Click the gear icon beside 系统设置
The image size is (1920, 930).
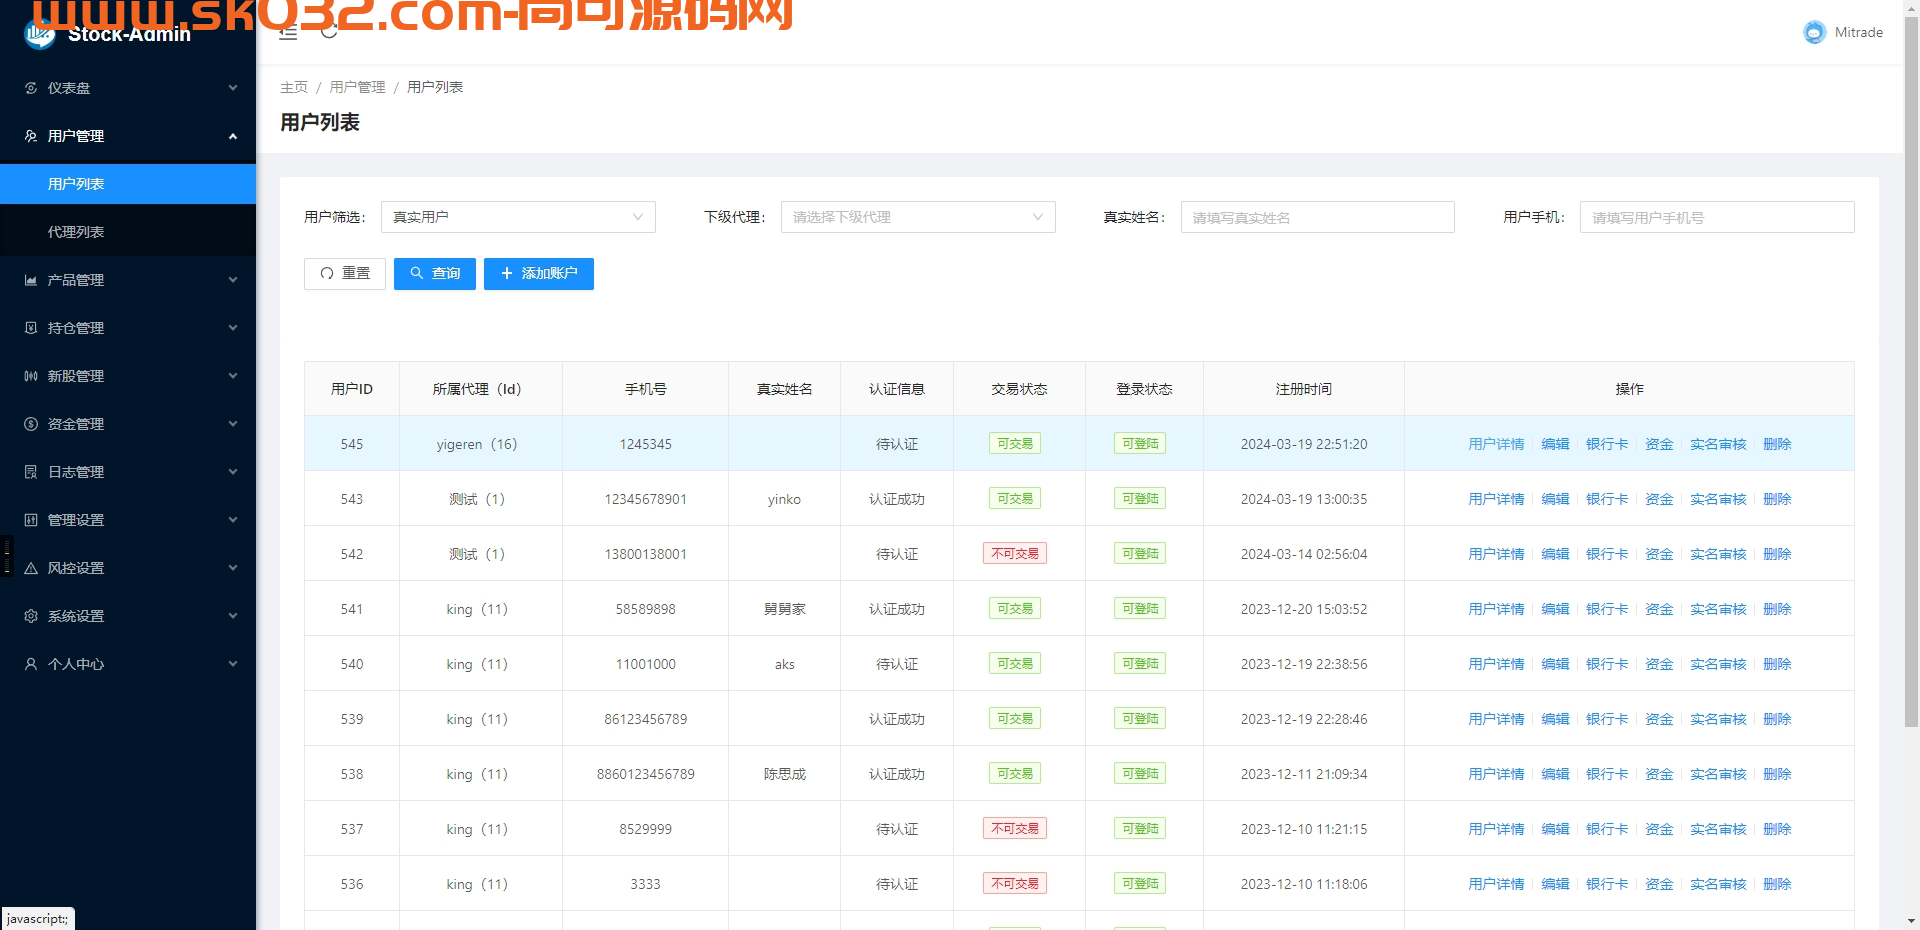(31, 616)
